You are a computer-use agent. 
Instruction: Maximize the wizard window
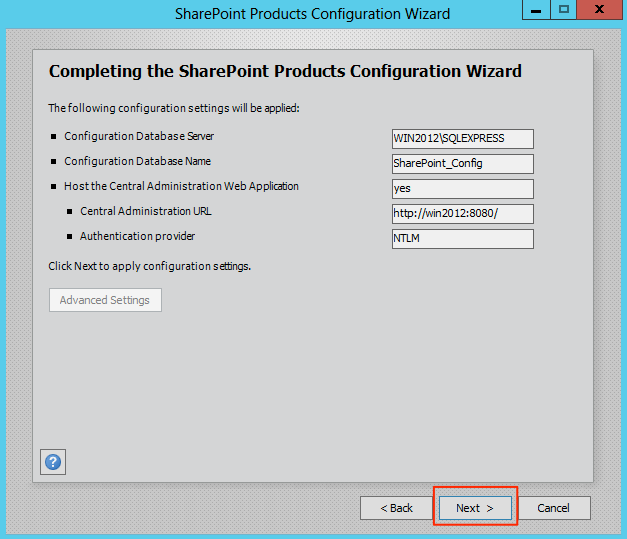coord(563,10)
